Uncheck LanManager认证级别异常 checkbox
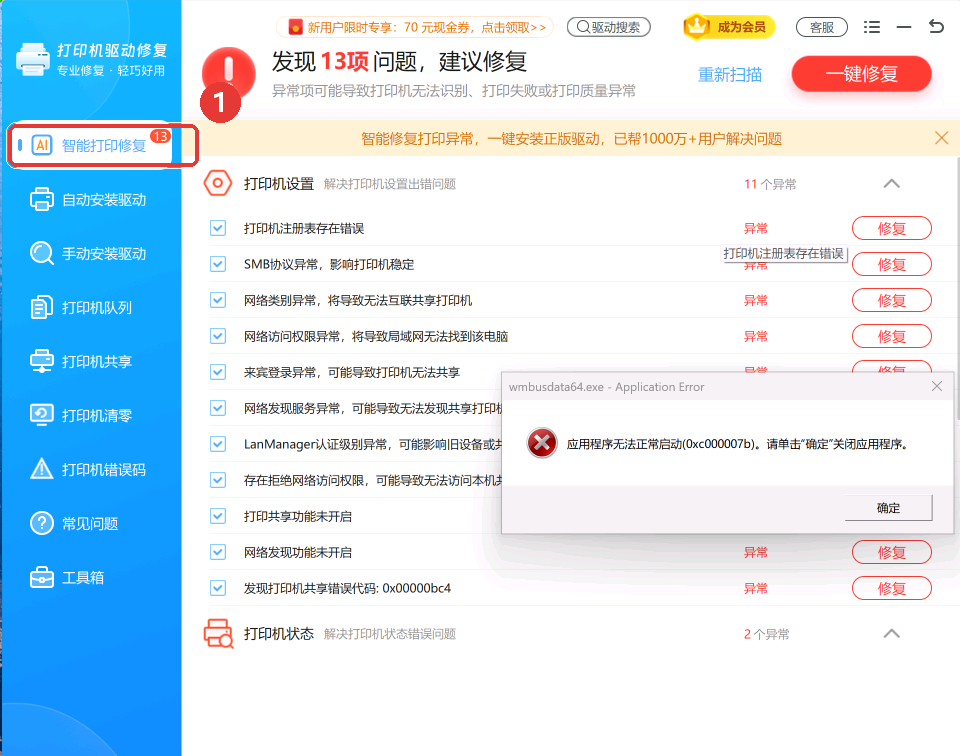The image size is (960, 756). point(218,444)
